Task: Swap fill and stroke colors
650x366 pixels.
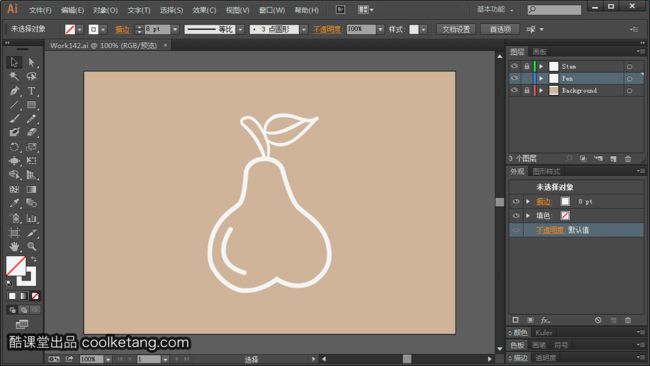Action: point(34,259)
